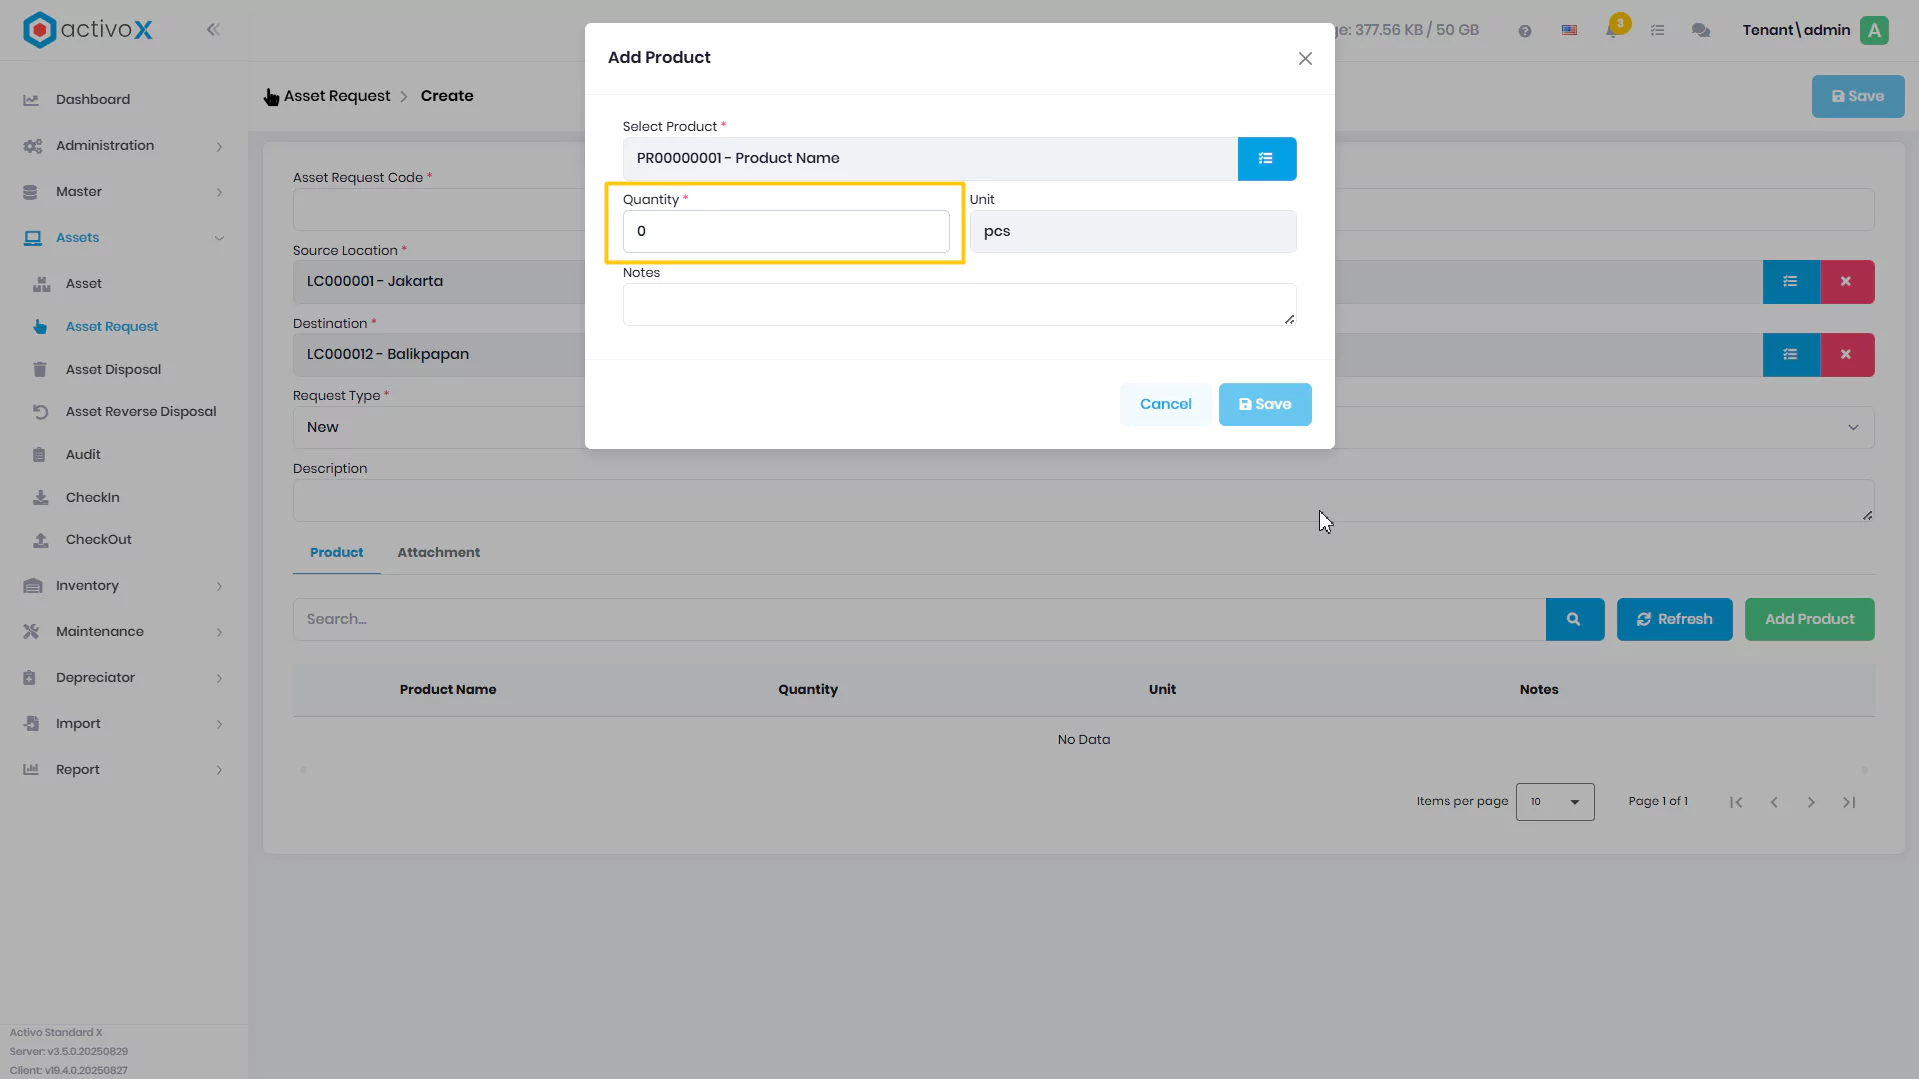The width and height of the screenshot is (1919, 1079).
Task: Open Asset Request submenu item
Action: (x=111, y=327)
